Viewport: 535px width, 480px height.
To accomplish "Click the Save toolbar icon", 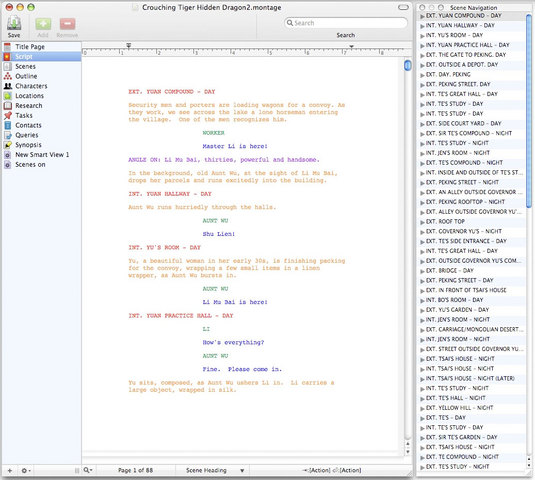I will click(x=14, y=23).
